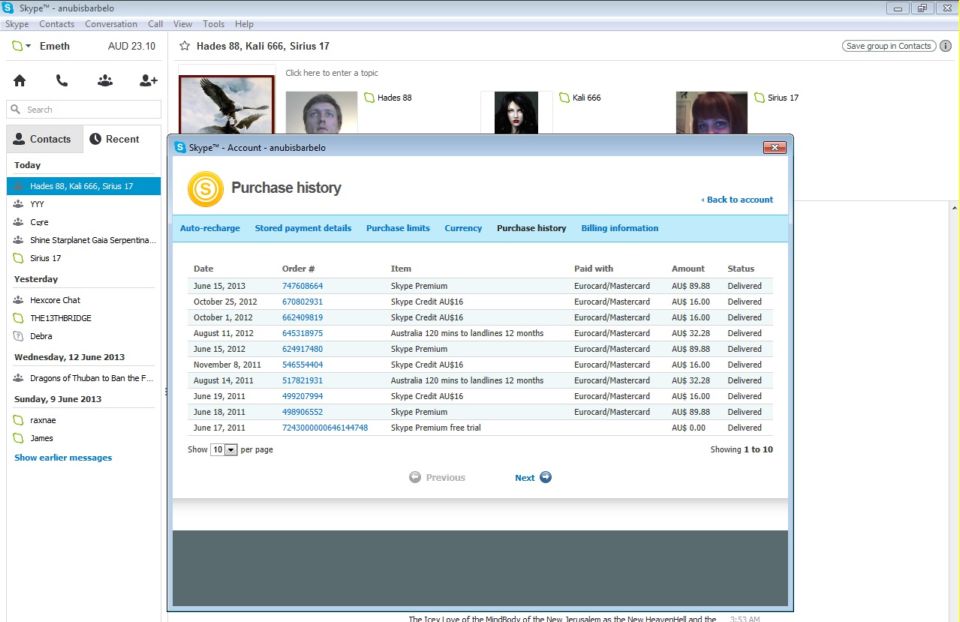The height and width of the screenshot is (622, 960).
Task: Select the Core conversation in Recent list
Action: click(x=84, y=222)
